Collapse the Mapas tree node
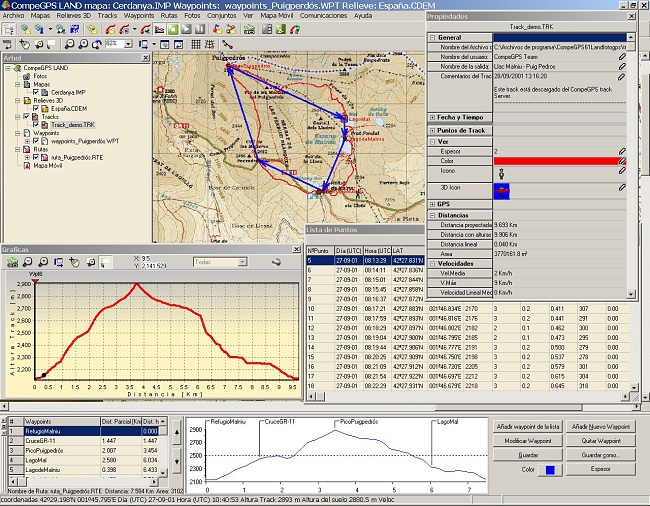The image size is (650, 506). 18,84
